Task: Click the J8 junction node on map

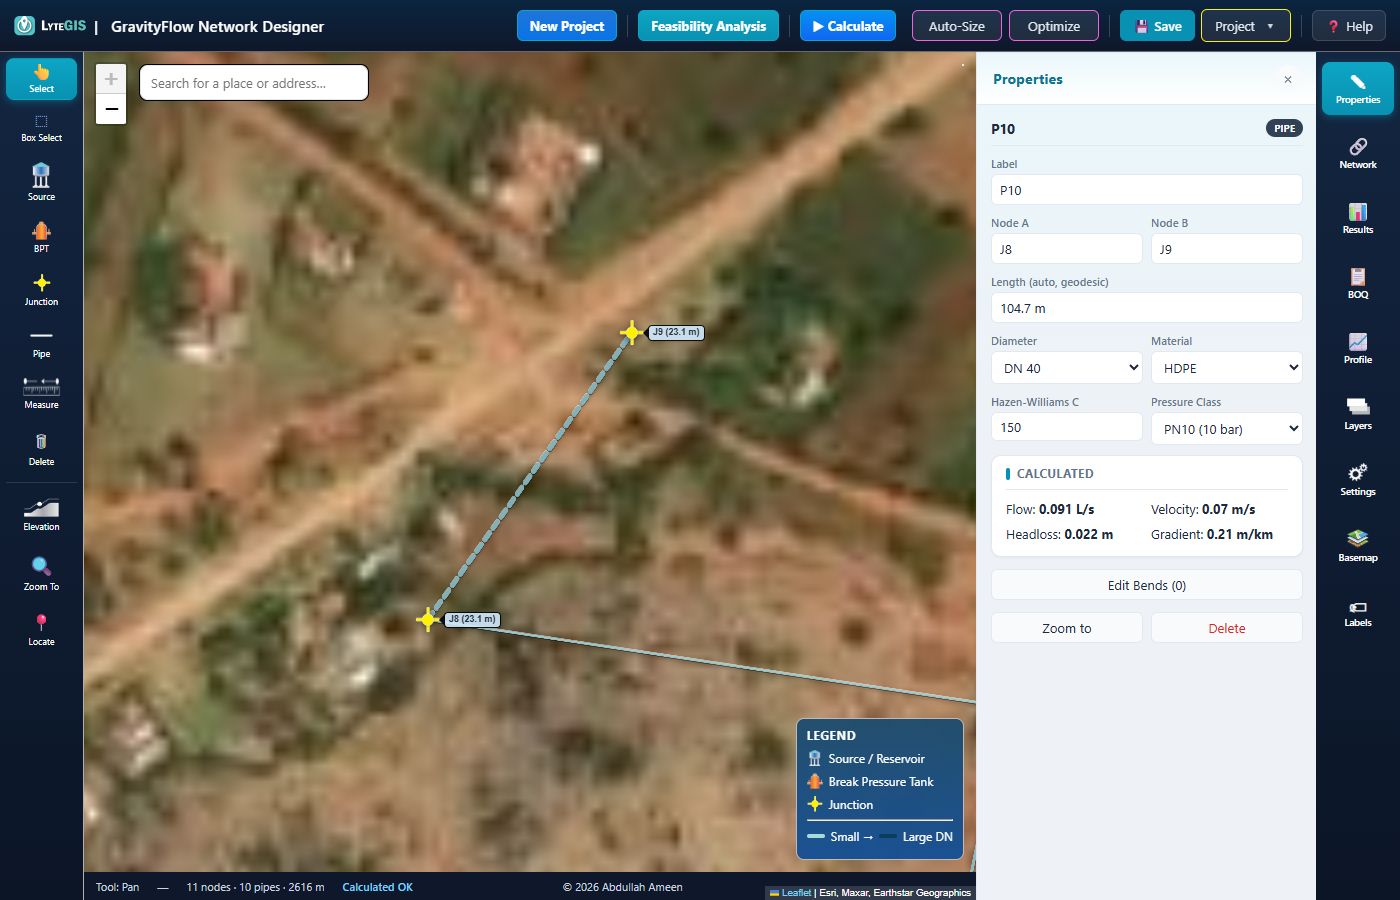Action: 428,620
